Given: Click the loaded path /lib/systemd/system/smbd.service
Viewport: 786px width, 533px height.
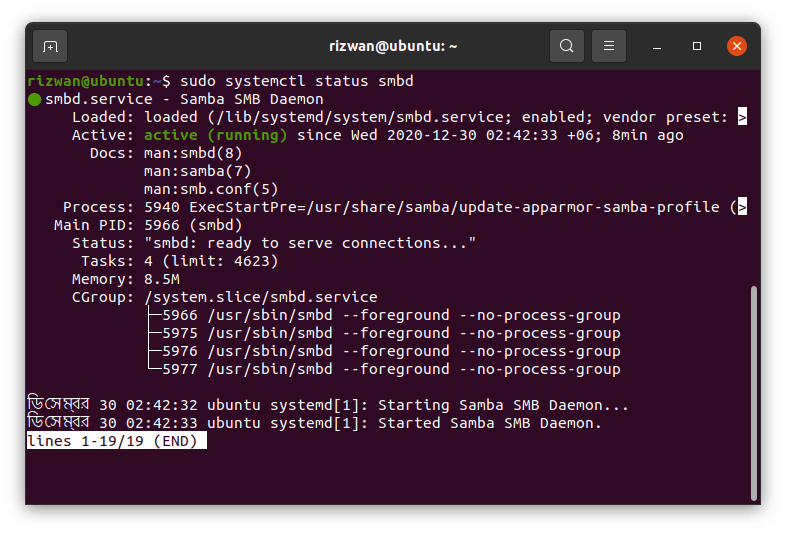Looking at the screenshot, I should (x=359, y=117).
